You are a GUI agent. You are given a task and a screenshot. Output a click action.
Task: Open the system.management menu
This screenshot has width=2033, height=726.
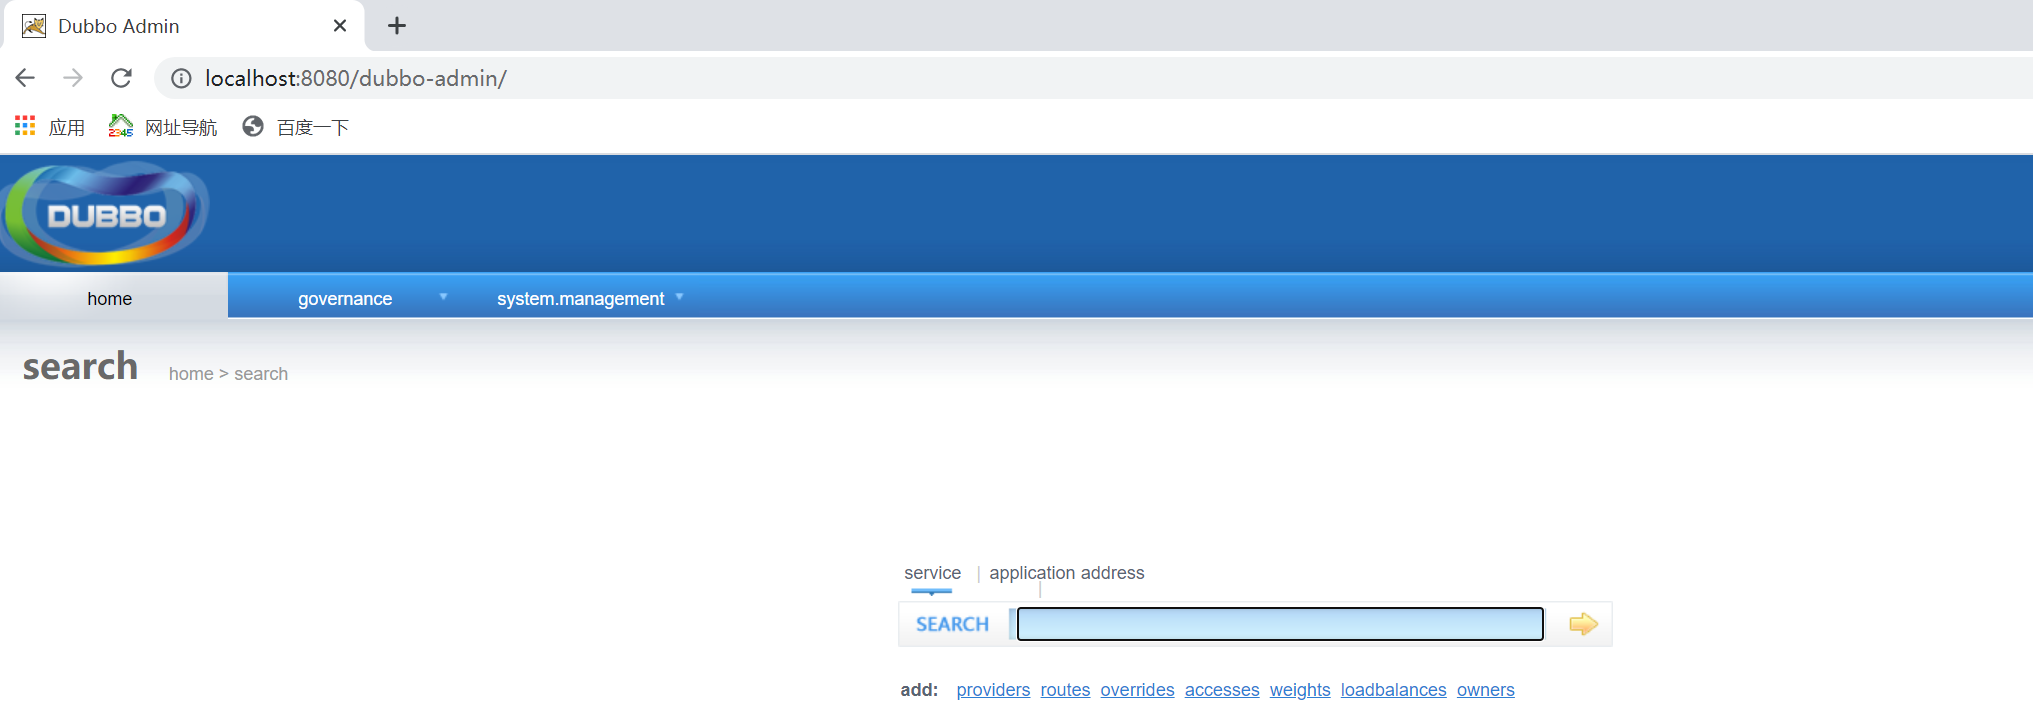(x=581, y=299)
